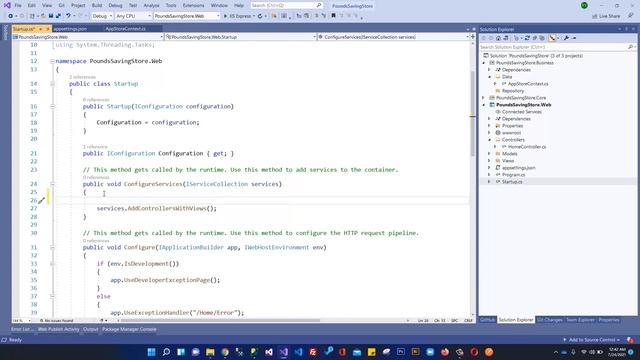Switch to the AppStoreContext.cs tab
Screen dimensions: 640x360
click(x=125, y=29)
